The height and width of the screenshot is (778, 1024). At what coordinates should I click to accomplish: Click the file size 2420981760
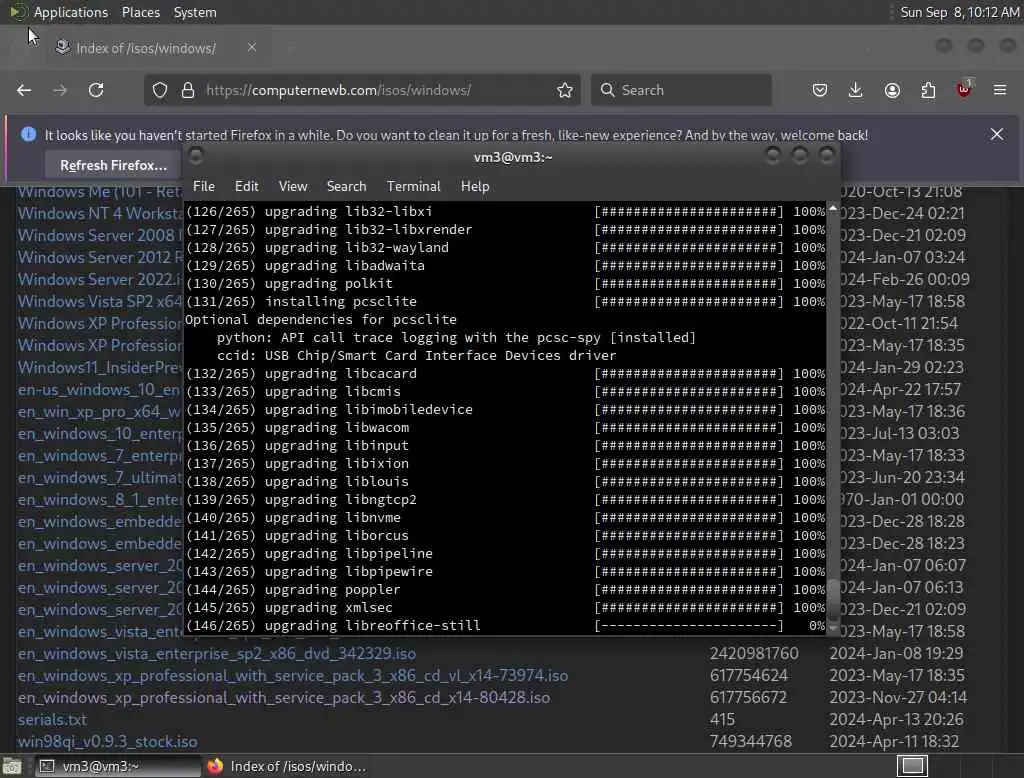(754, 653)
